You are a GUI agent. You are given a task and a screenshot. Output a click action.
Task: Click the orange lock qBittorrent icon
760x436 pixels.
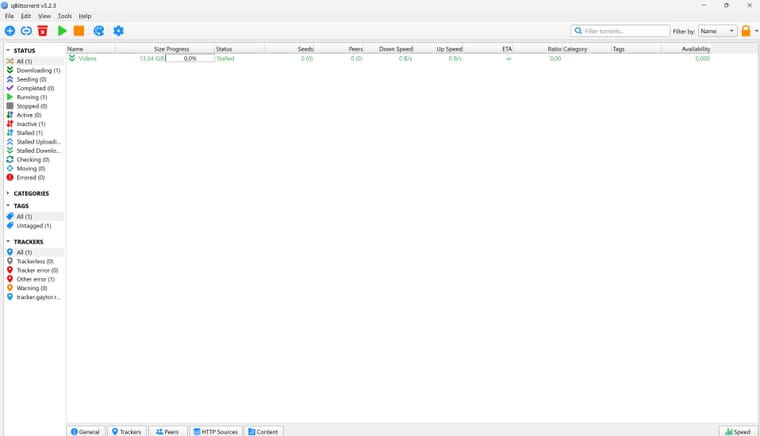pos(746,31)
